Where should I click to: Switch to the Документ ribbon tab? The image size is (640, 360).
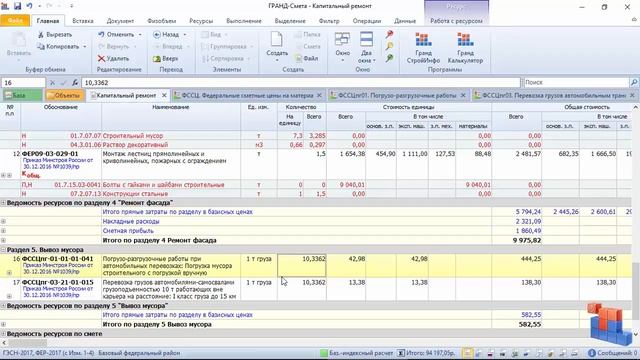[120, 21]
